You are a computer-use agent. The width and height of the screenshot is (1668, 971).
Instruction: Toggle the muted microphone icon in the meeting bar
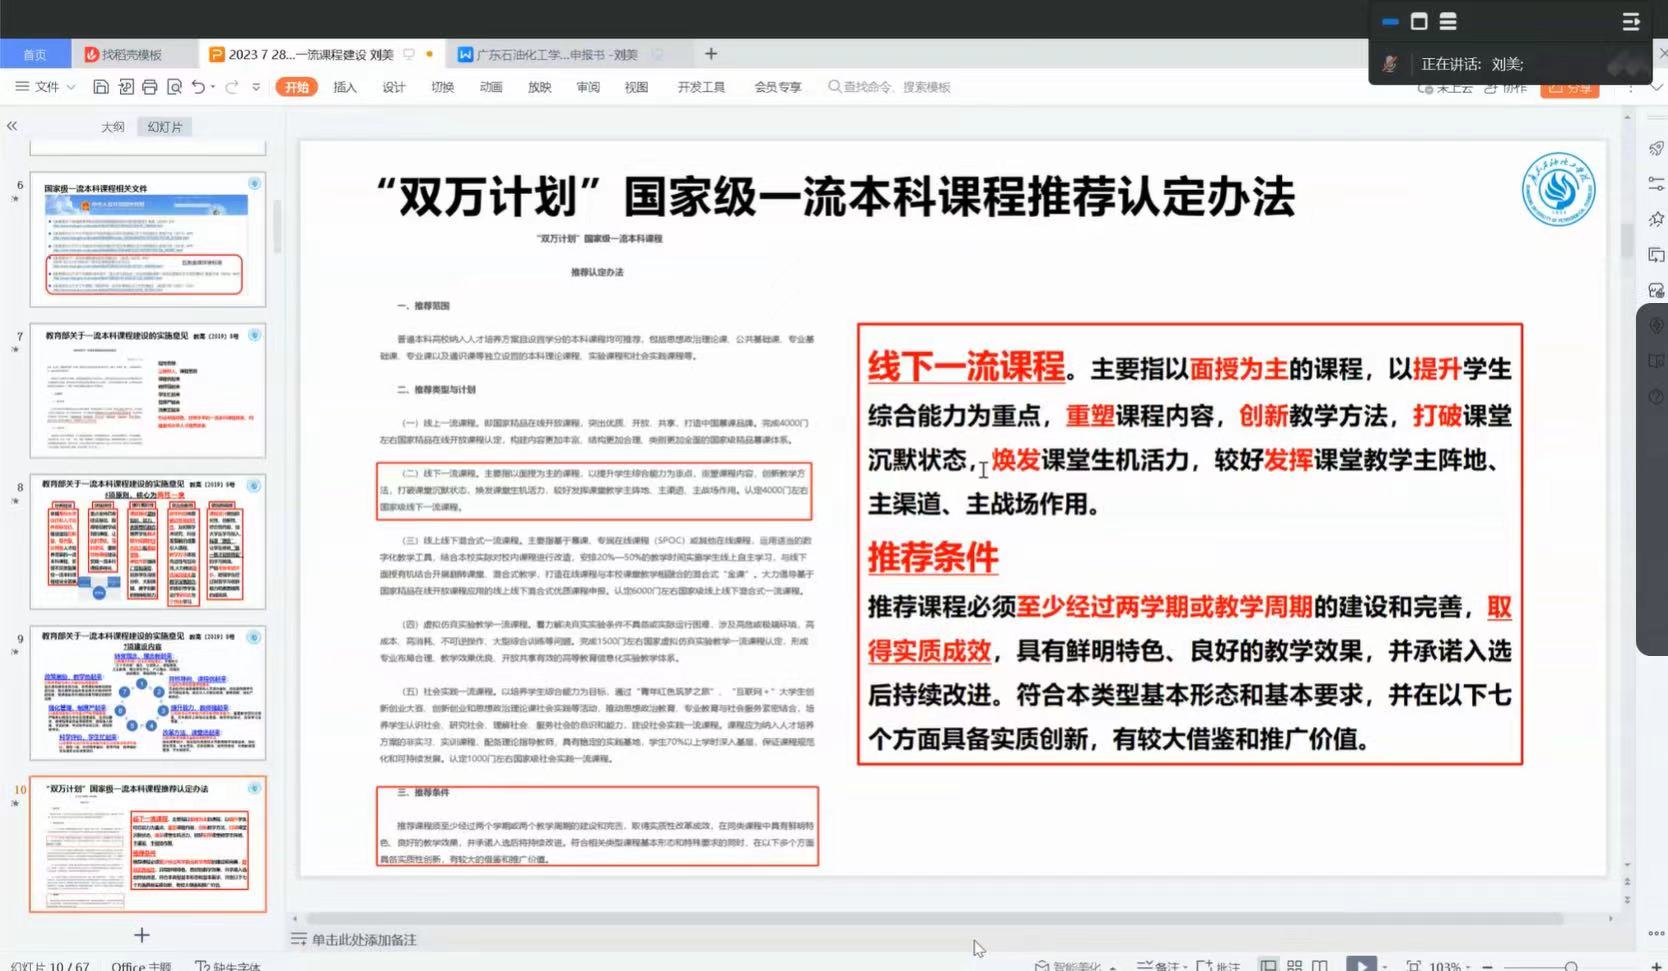pos(1390,64)
